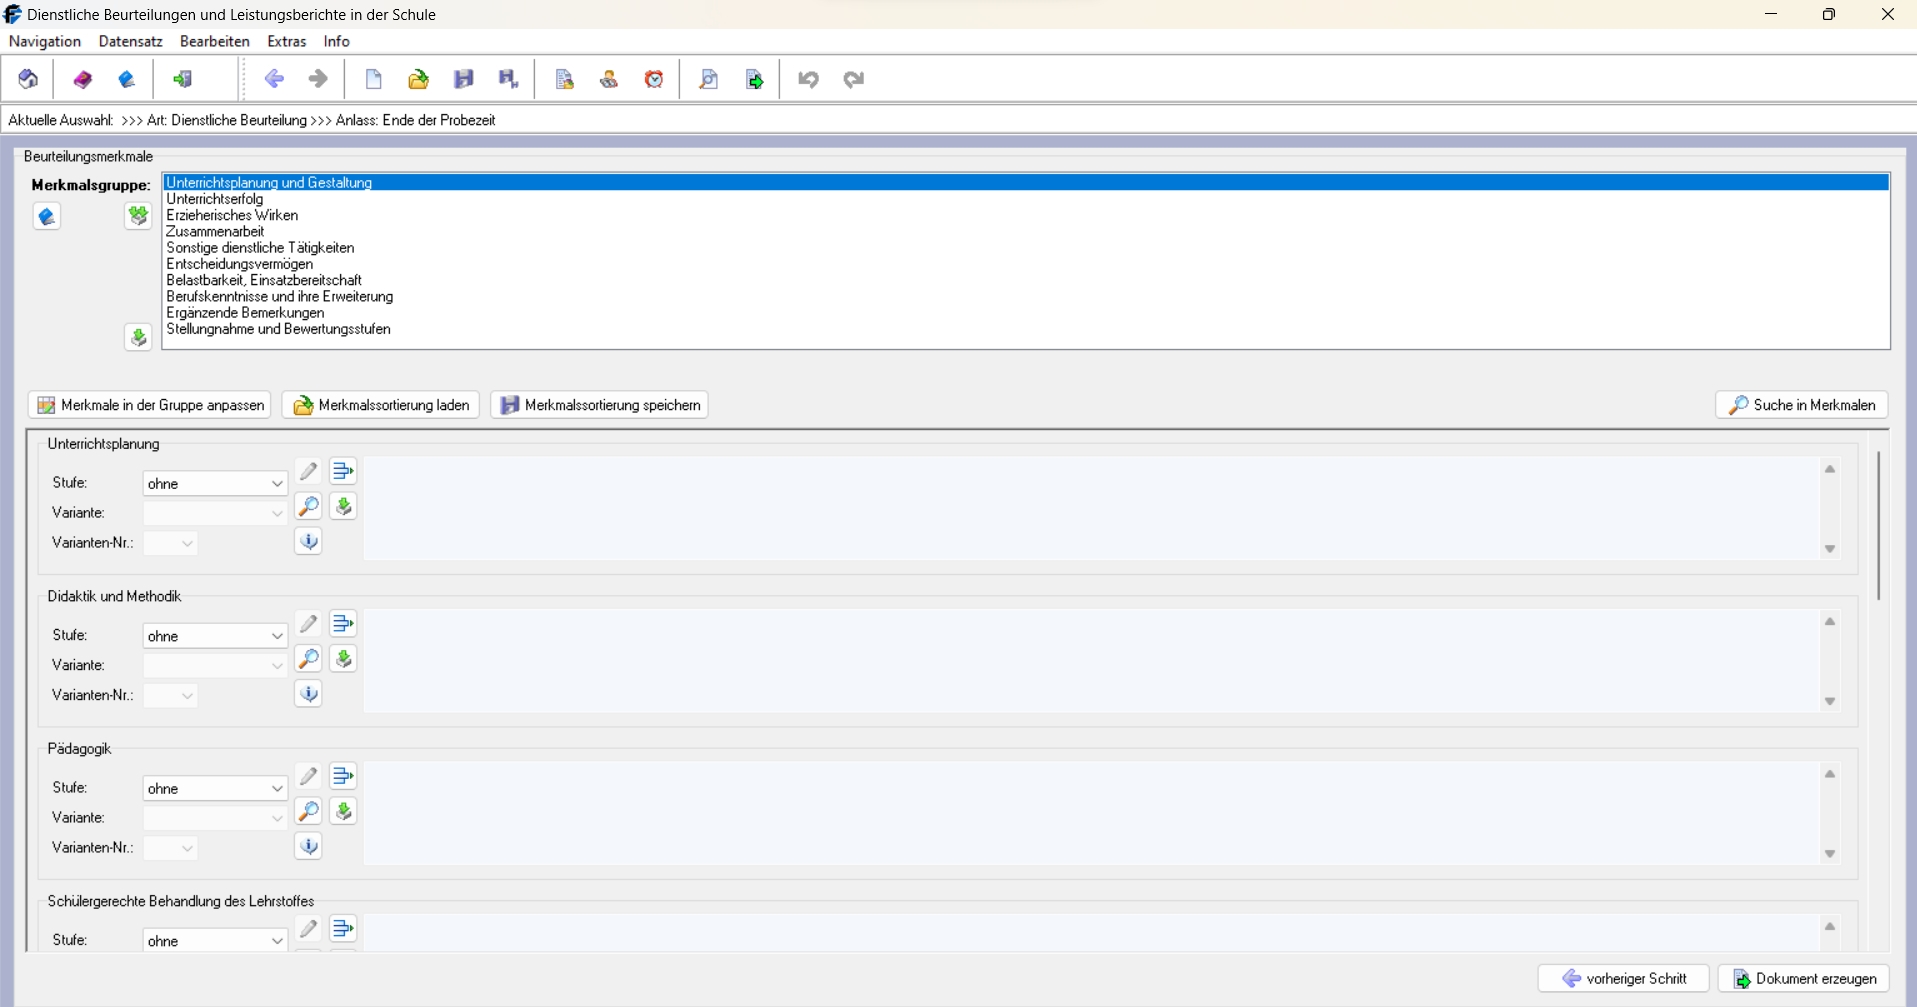1917x1007 pixels.
Task: Undo the last action in the toolbar
Action: (x=808, y=79)
